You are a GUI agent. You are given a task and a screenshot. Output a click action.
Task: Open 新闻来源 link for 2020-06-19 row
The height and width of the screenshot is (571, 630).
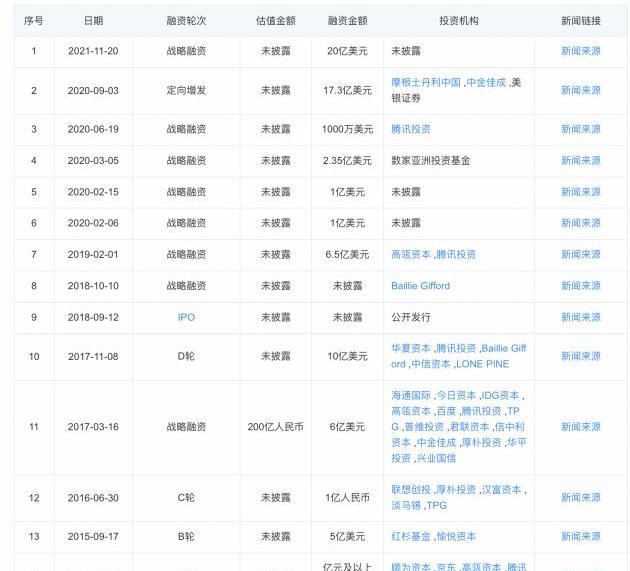pos(581,129)
